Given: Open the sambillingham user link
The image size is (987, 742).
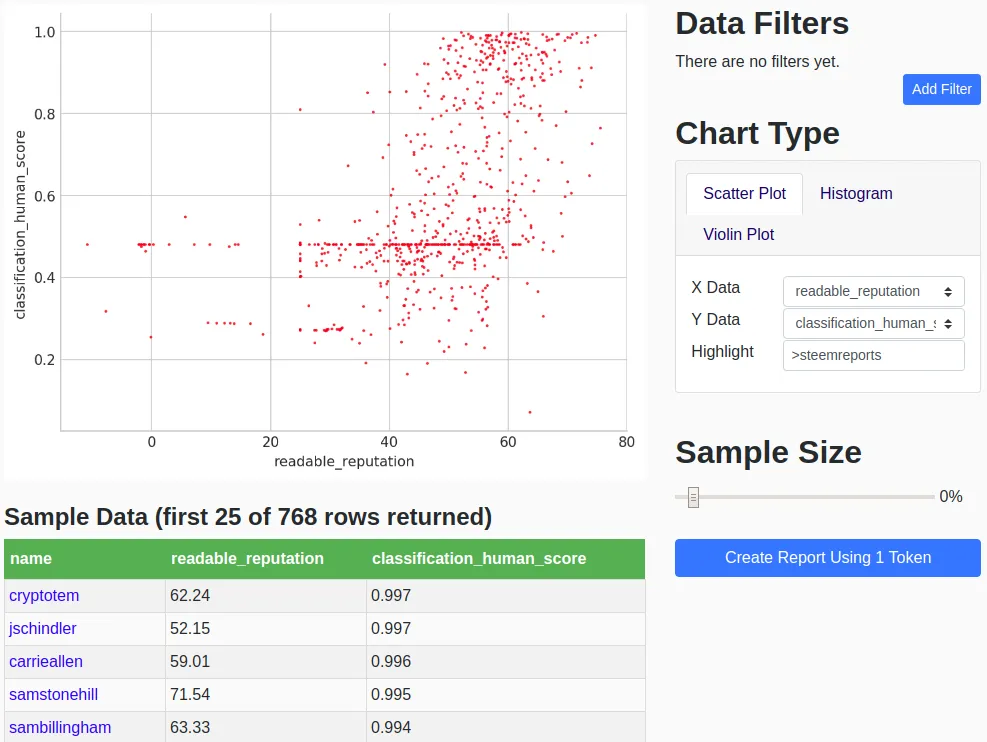Looking at the screenshot, I should [x=60, y=728].
